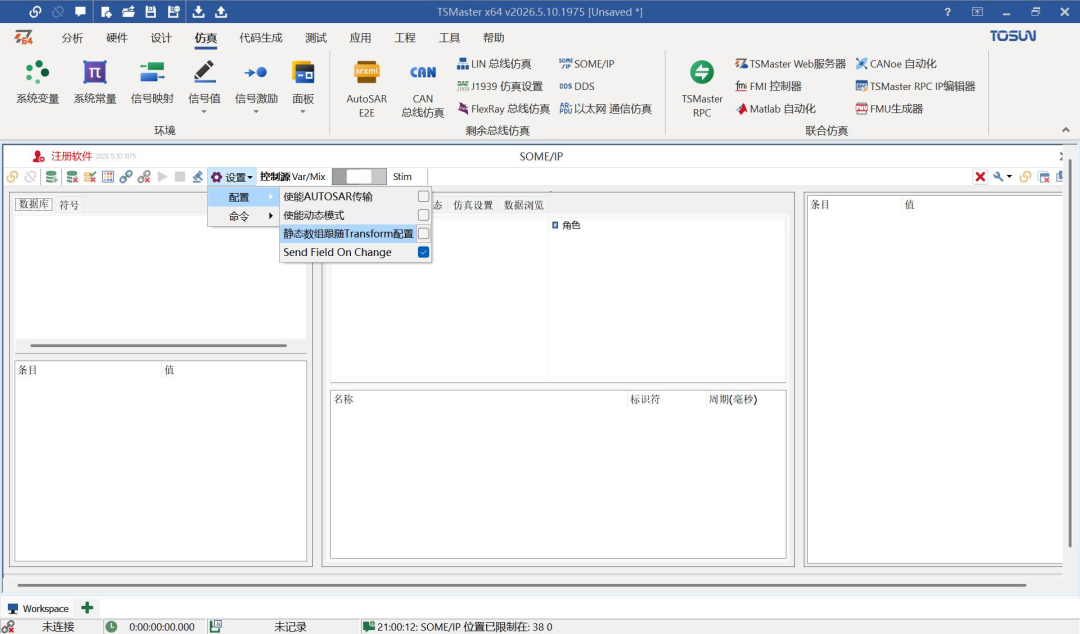This screenshot has width=1080, height=634.
Task: Check 静态数组跟随Transform配置
Action: [x=424, y=234]
